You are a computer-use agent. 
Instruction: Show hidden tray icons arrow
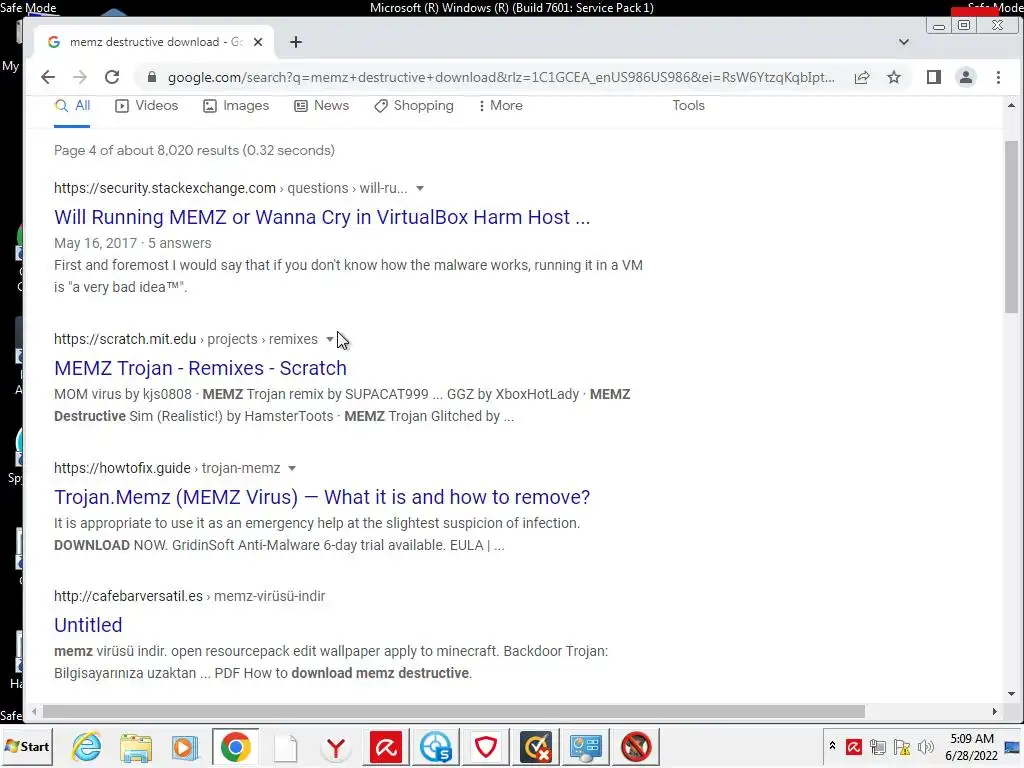click(832, 745)
